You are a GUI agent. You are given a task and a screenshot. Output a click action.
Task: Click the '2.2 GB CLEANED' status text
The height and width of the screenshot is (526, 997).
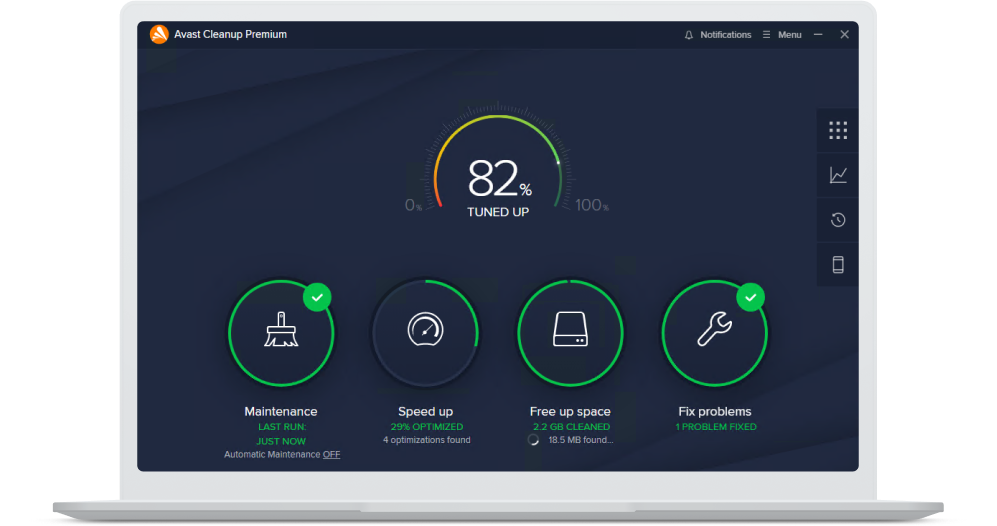pyautogui.click(x=571, y=427)
